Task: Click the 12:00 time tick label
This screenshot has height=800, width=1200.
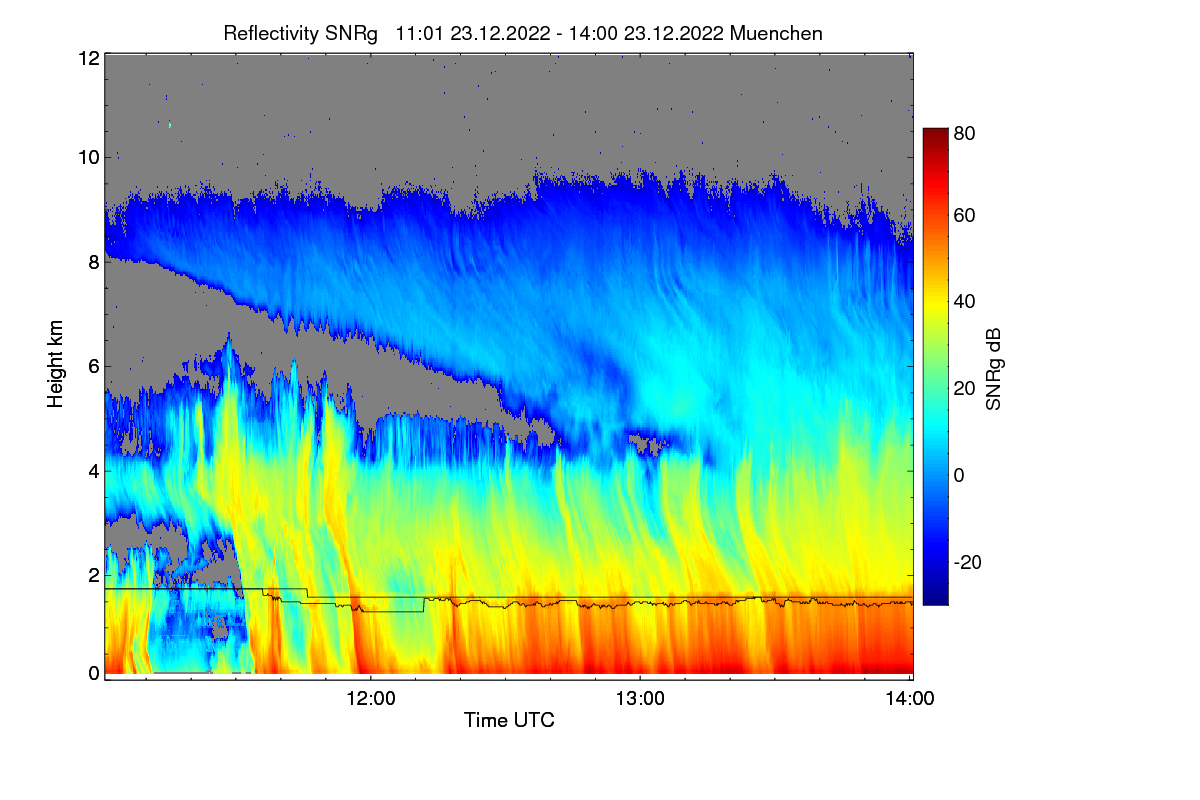Action: (371, 700)
